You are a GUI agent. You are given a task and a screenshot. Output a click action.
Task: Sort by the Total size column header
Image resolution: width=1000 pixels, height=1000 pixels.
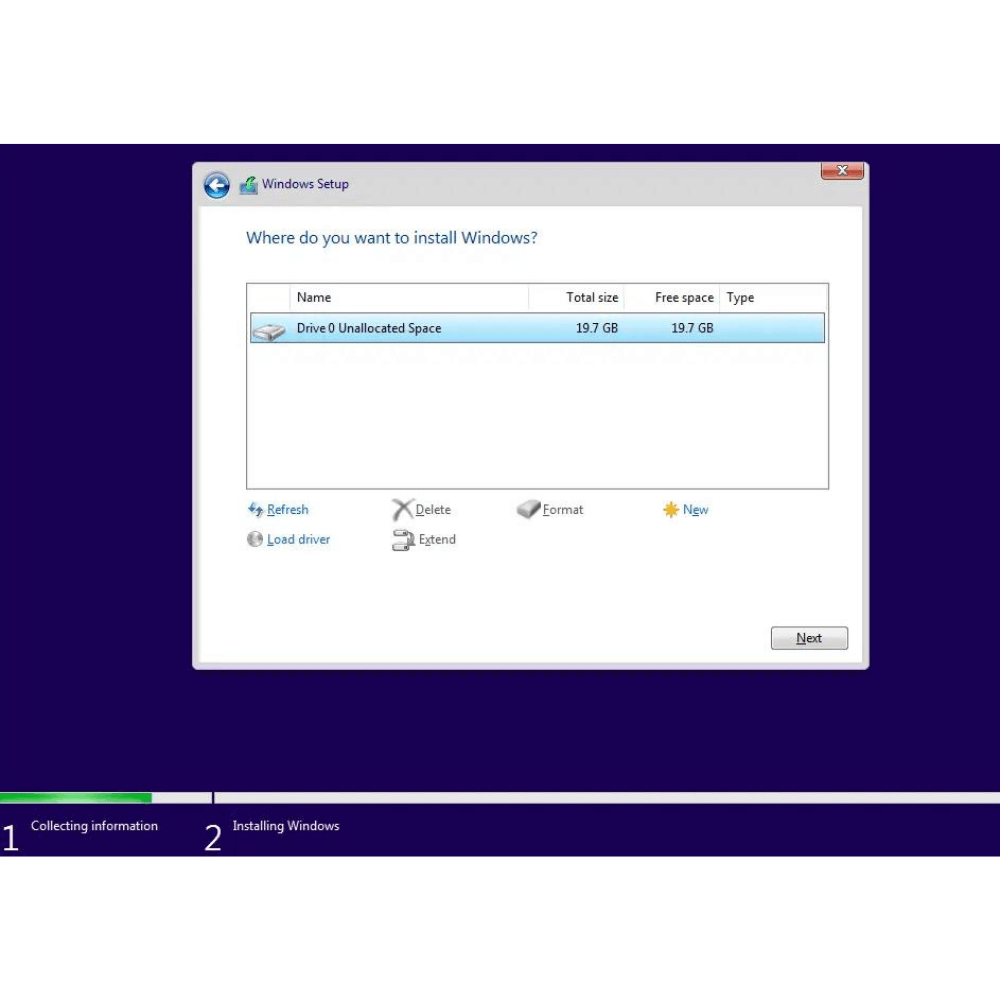[592, 298]
